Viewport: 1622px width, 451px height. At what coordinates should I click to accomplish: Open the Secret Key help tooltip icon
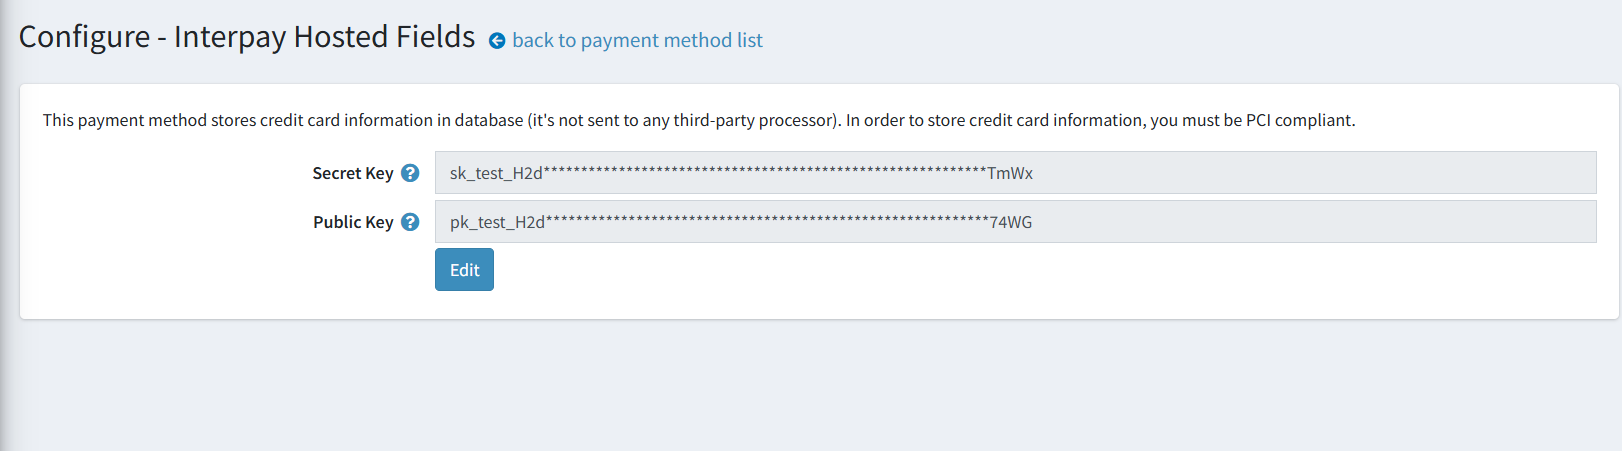pos(410,173)
